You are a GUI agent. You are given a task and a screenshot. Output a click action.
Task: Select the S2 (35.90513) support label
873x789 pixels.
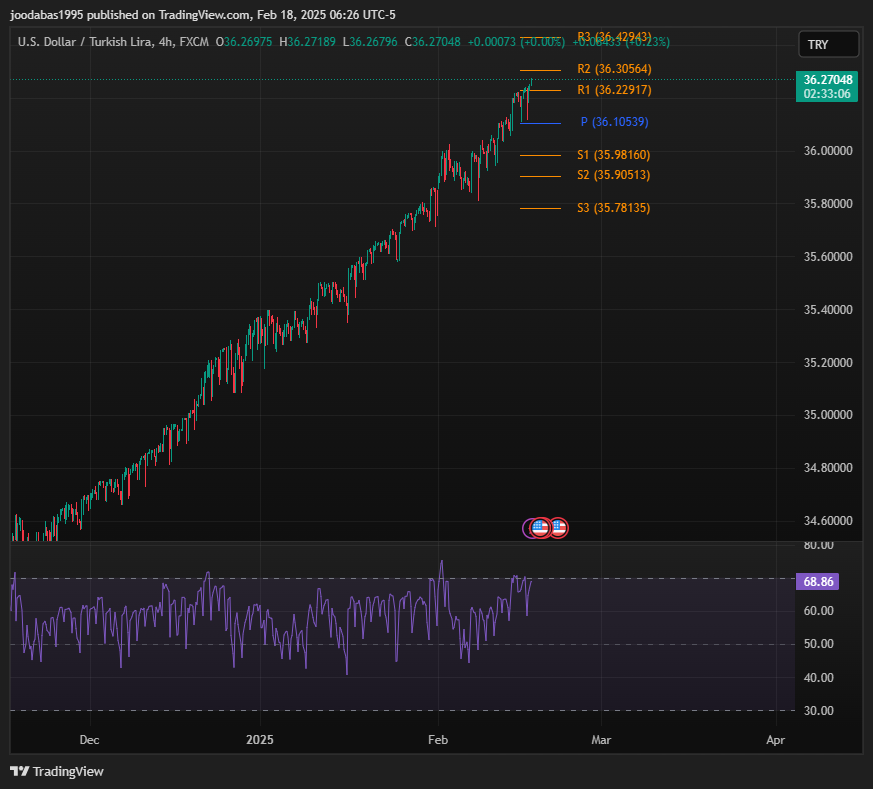click(x=613, y=175)
